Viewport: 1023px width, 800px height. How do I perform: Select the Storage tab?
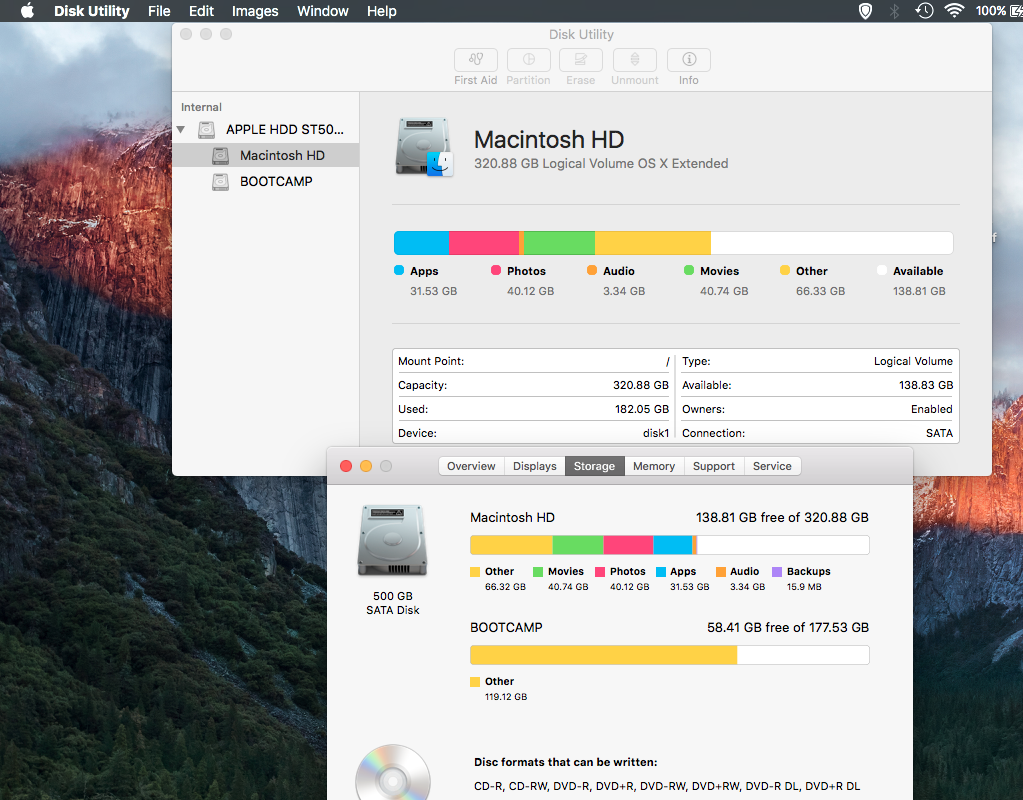pyautogui.click(x=594, y=466)
